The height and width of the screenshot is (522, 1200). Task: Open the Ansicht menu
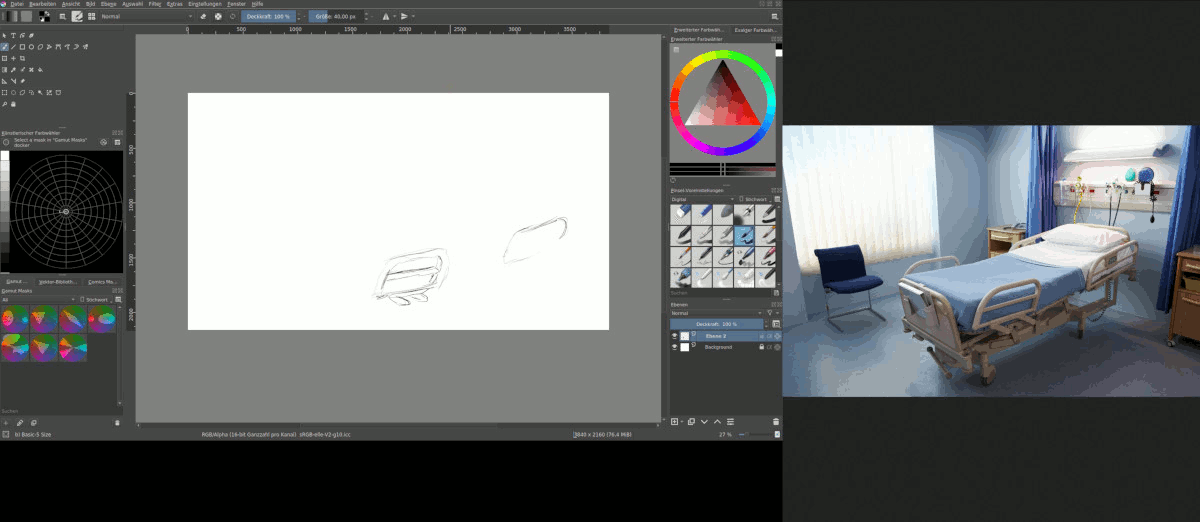coord(72,4)
